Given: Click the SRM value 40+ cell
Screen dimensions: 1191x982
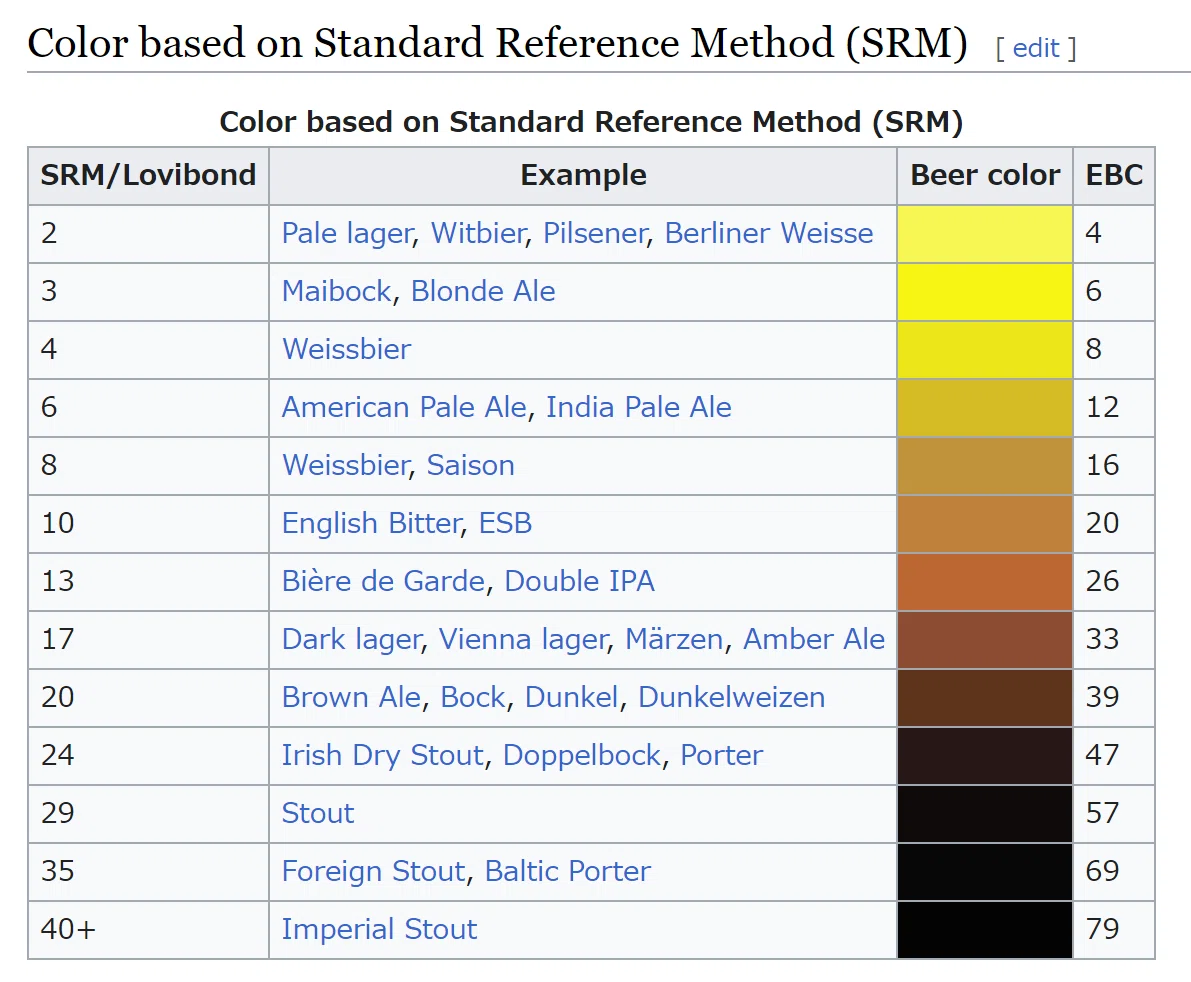Looking at the screenshot, I should click(148, 930).
